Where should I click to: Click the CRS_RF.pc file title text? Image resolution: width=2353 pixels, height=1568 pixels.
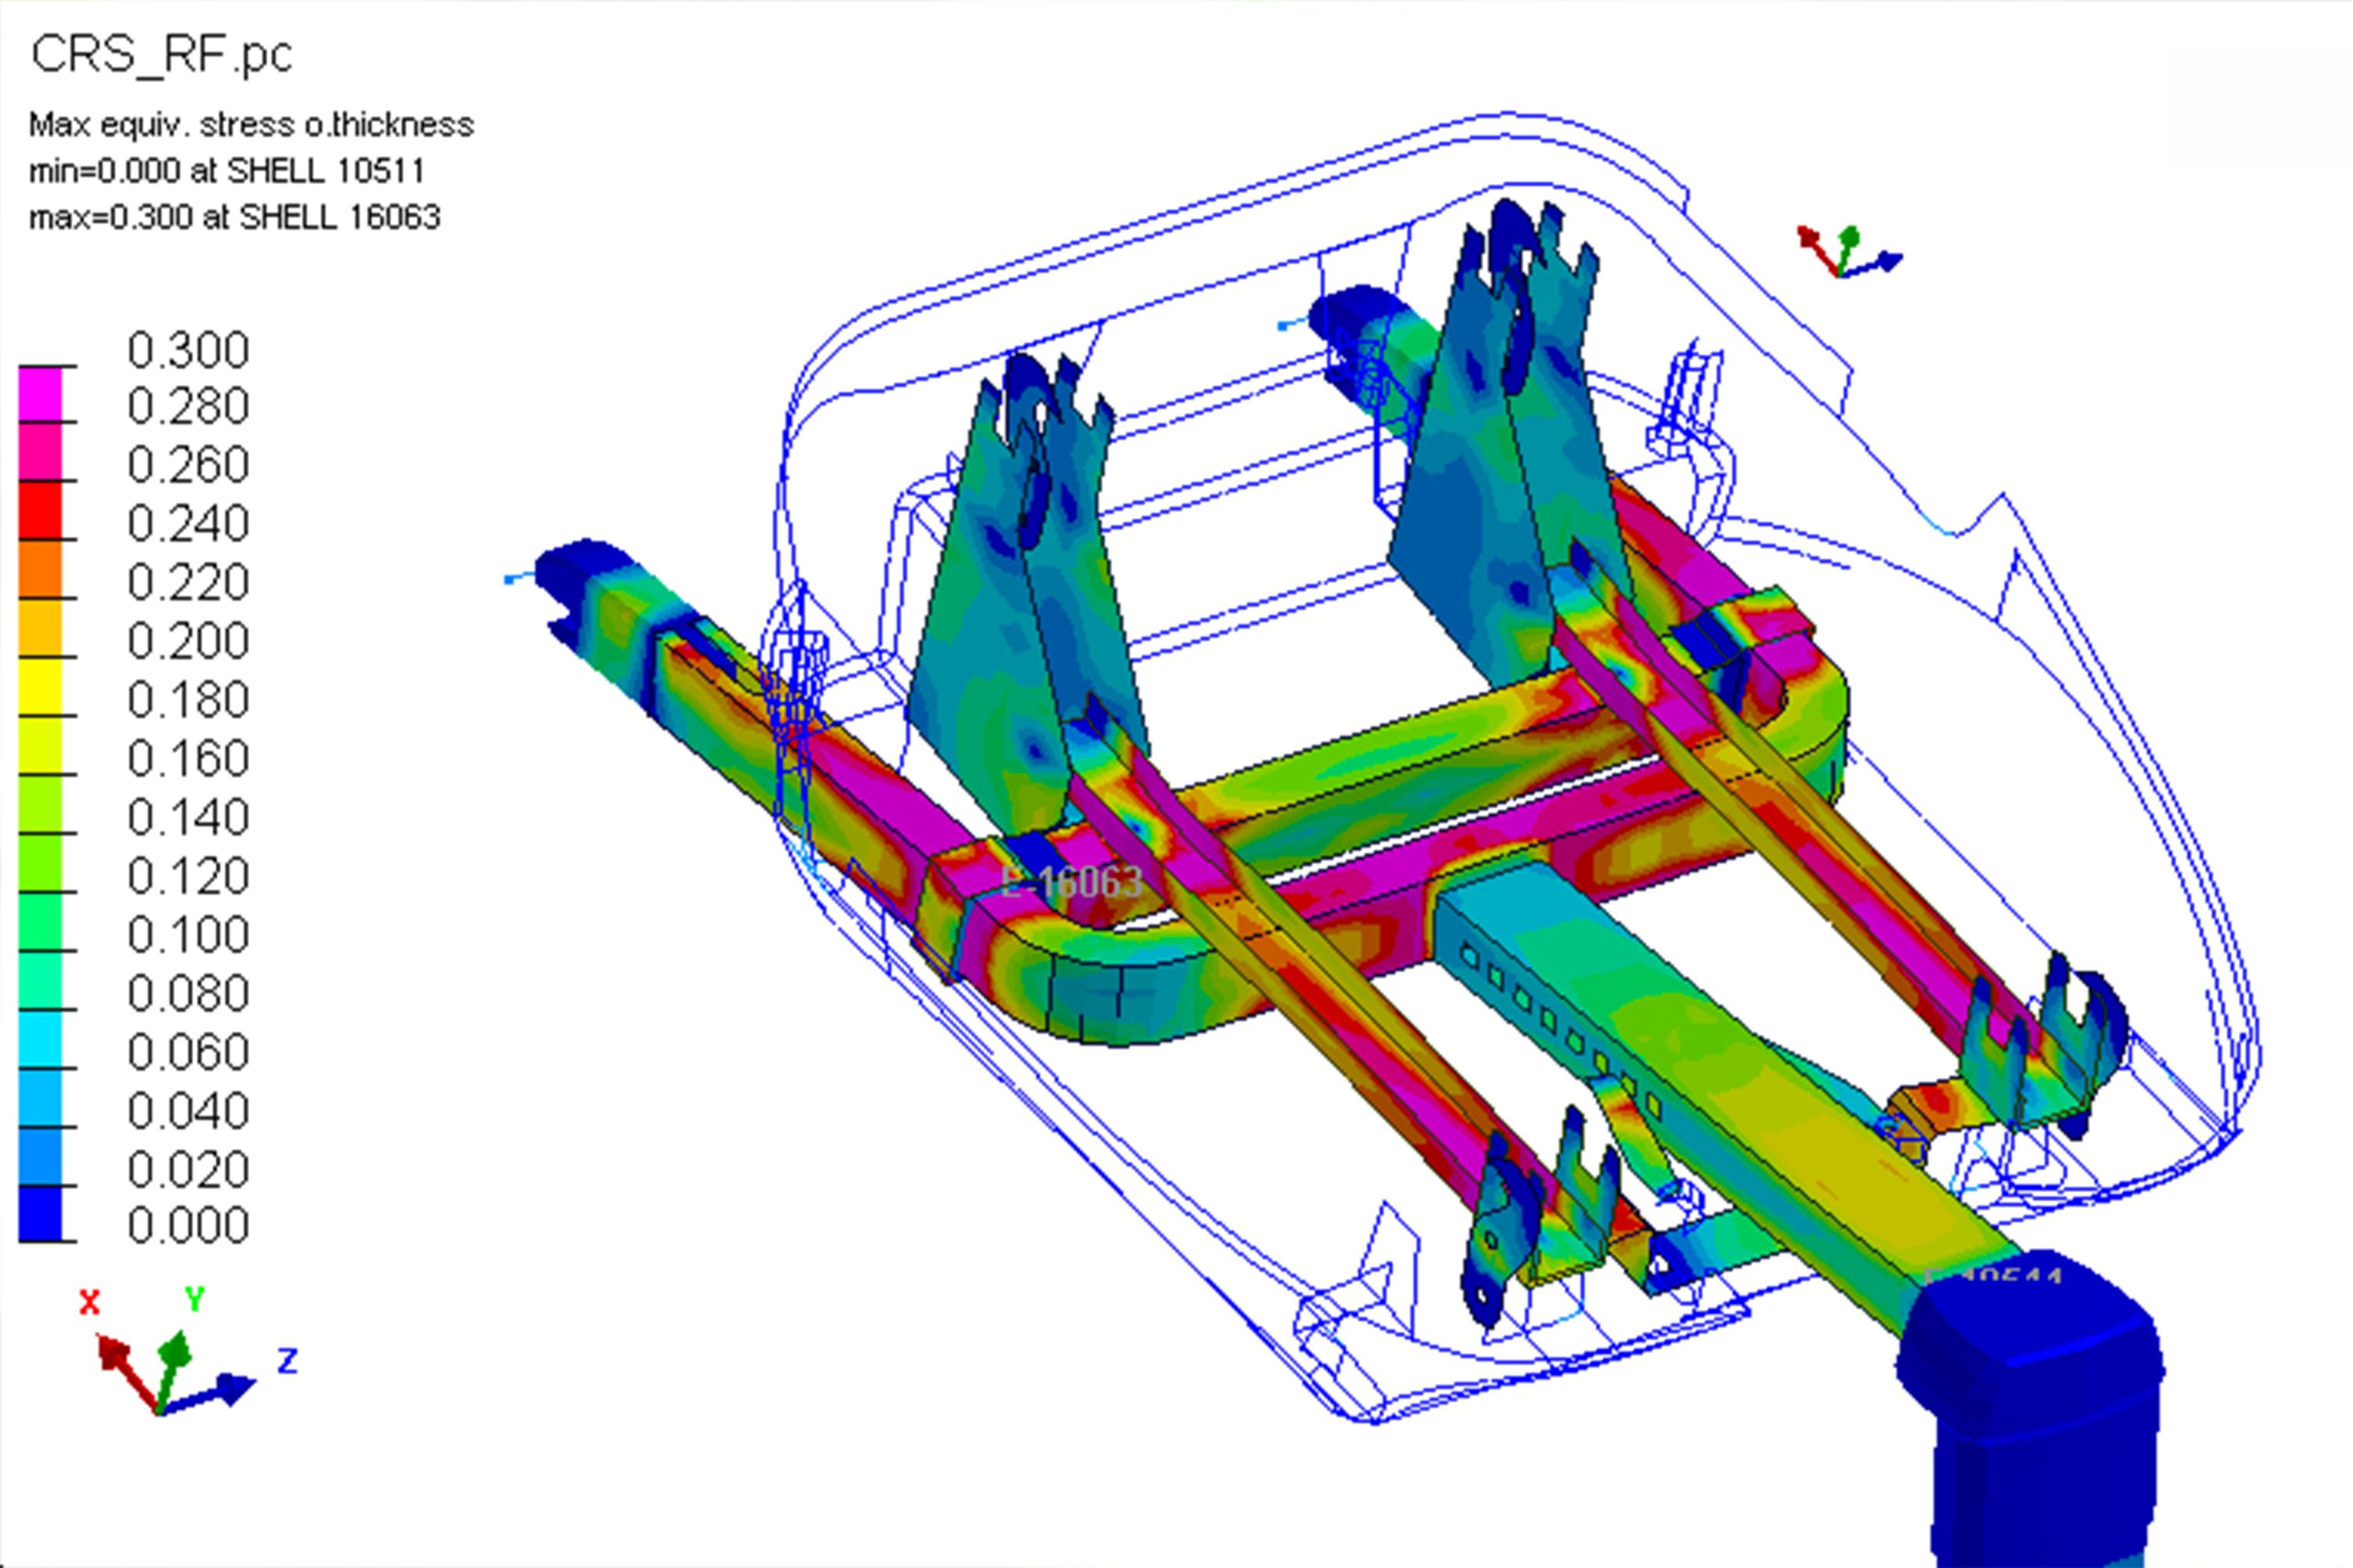pyautogui.click(x=161, y=54)
